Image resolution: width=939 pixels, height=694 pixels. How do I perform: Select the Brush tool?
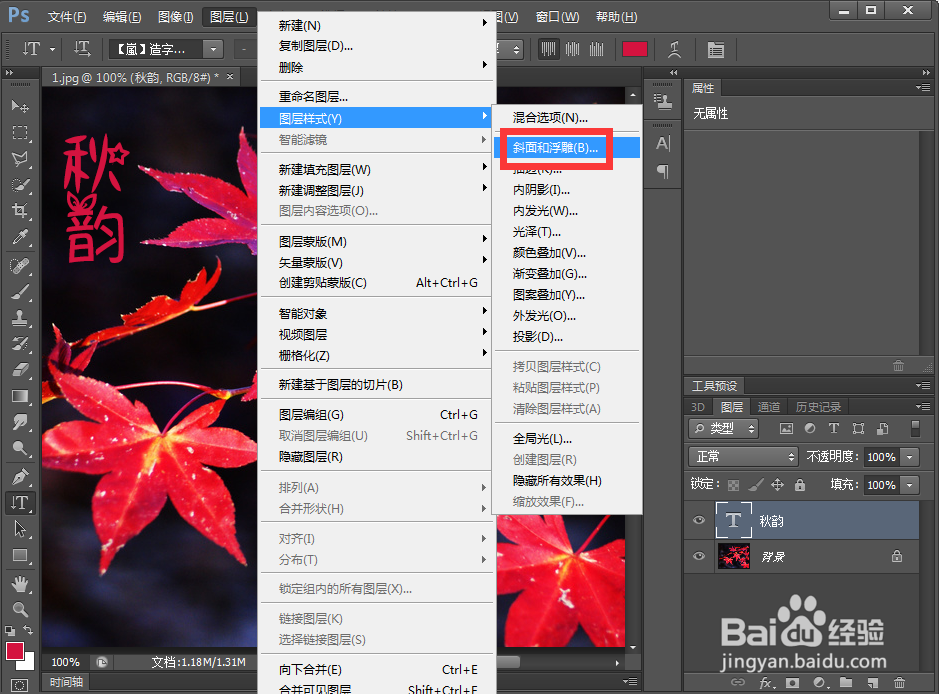[21, 294]
